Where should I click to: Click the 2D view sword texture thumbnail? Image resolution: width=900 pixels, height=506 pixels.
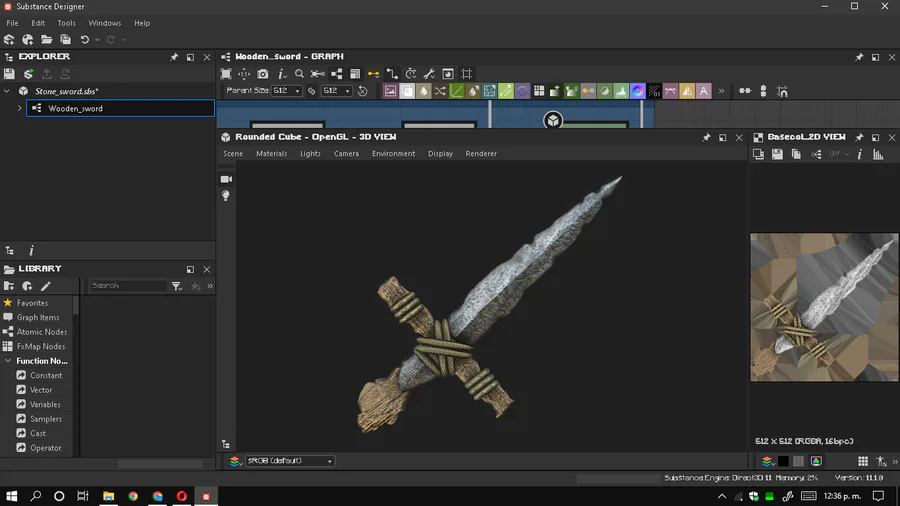coord(824,307)
